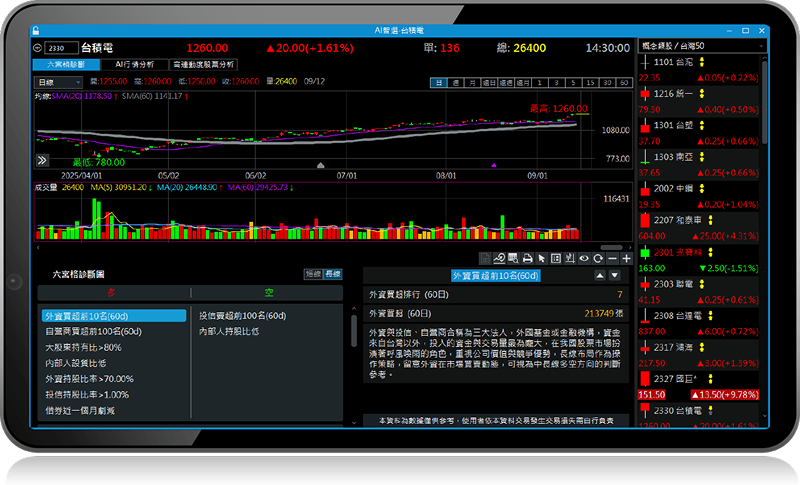Open the third analysis tab beside AI行情分析
Screen dimensions: 800x485
point(203,65)
